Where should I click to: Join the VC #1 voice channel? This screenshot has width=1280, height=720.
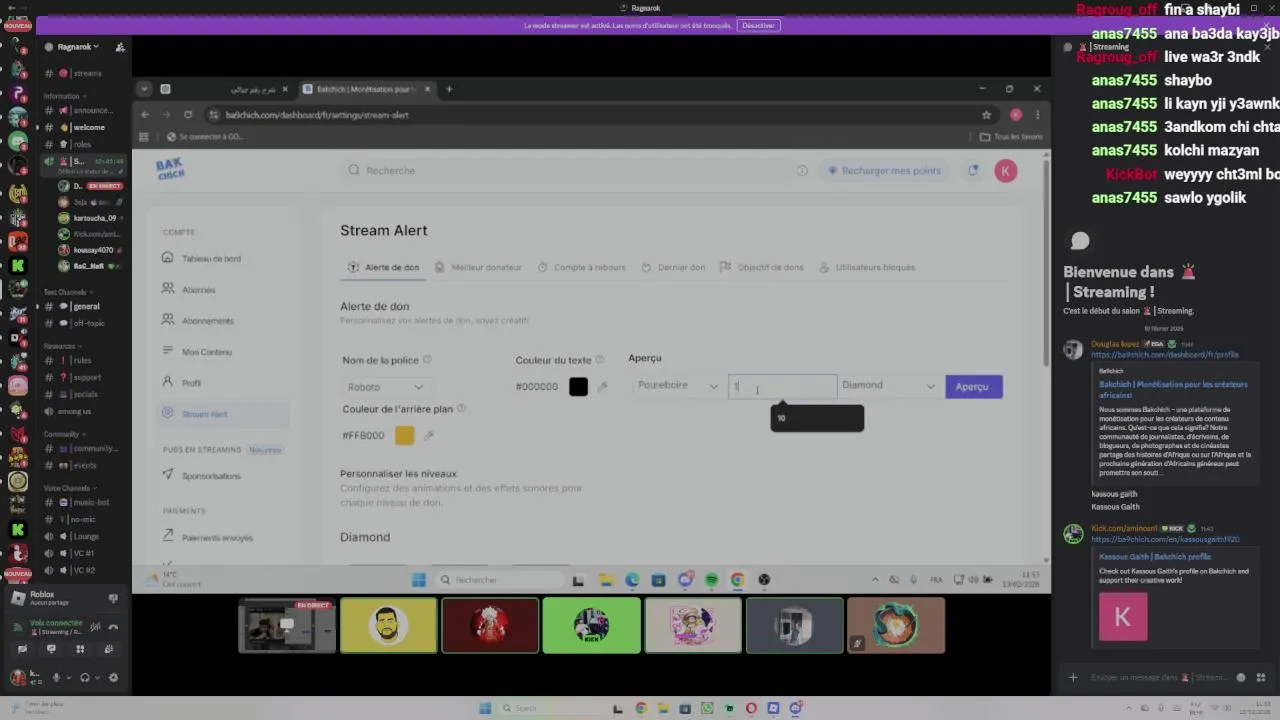click(x=84, y=553)
